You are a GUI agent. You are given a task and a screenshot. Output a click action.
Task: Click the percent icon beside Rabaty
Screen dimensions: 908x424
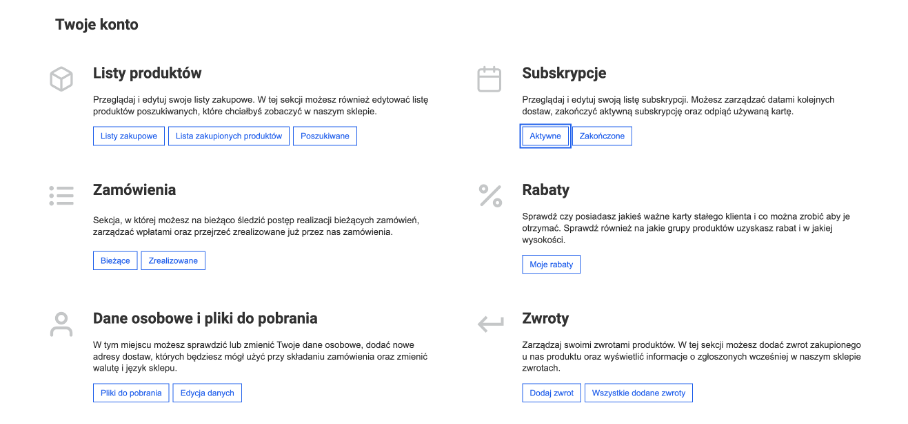(490, 196)
